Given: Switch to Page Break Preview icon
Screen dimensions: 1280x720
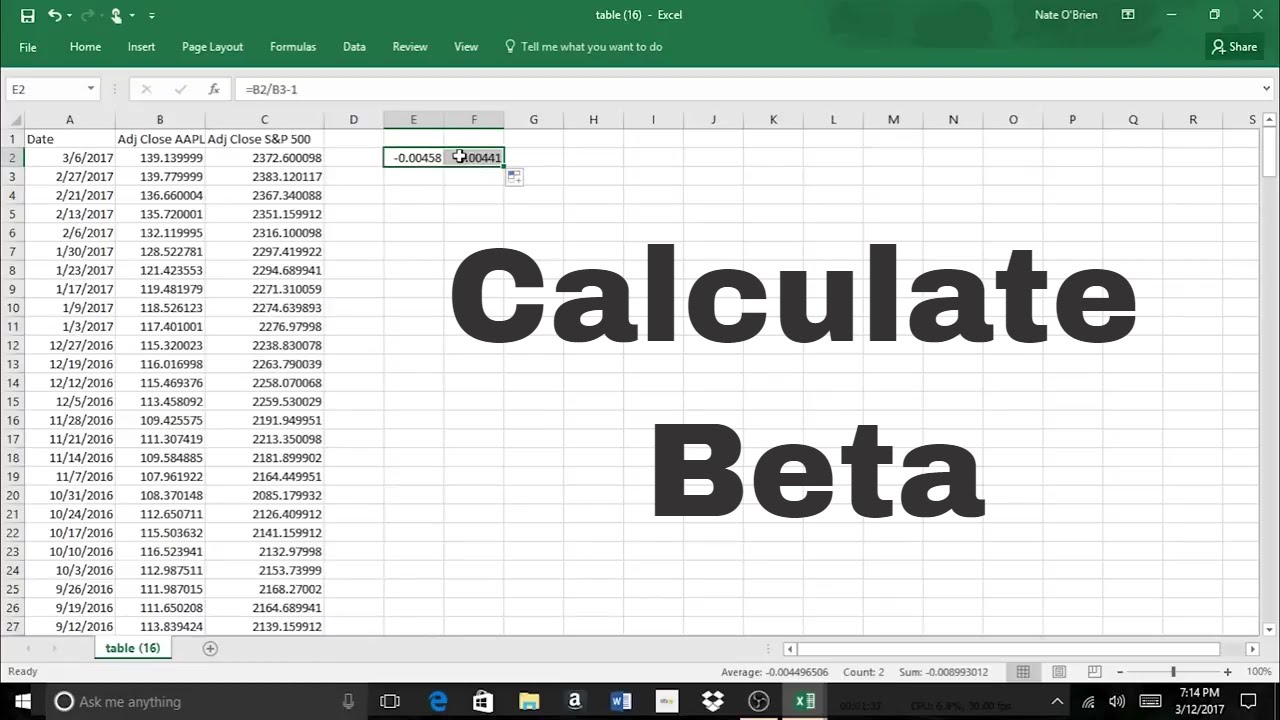Looking at the screenshot, I should click(1094, 672).
